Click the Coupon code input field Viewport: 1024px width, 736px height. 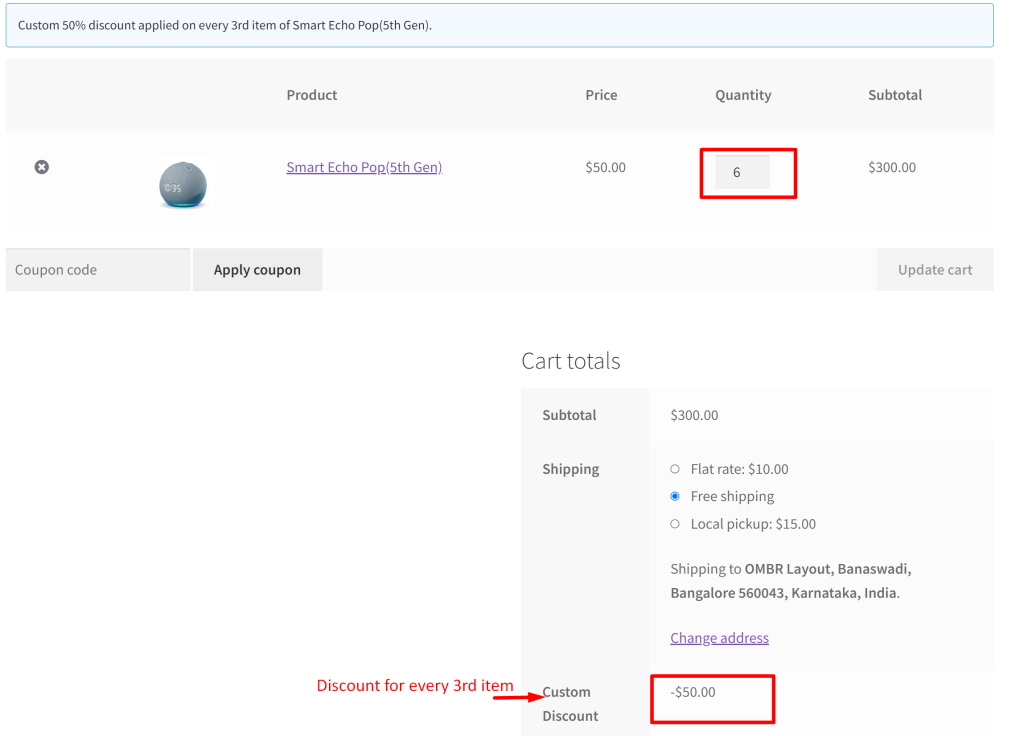(98, 270)
